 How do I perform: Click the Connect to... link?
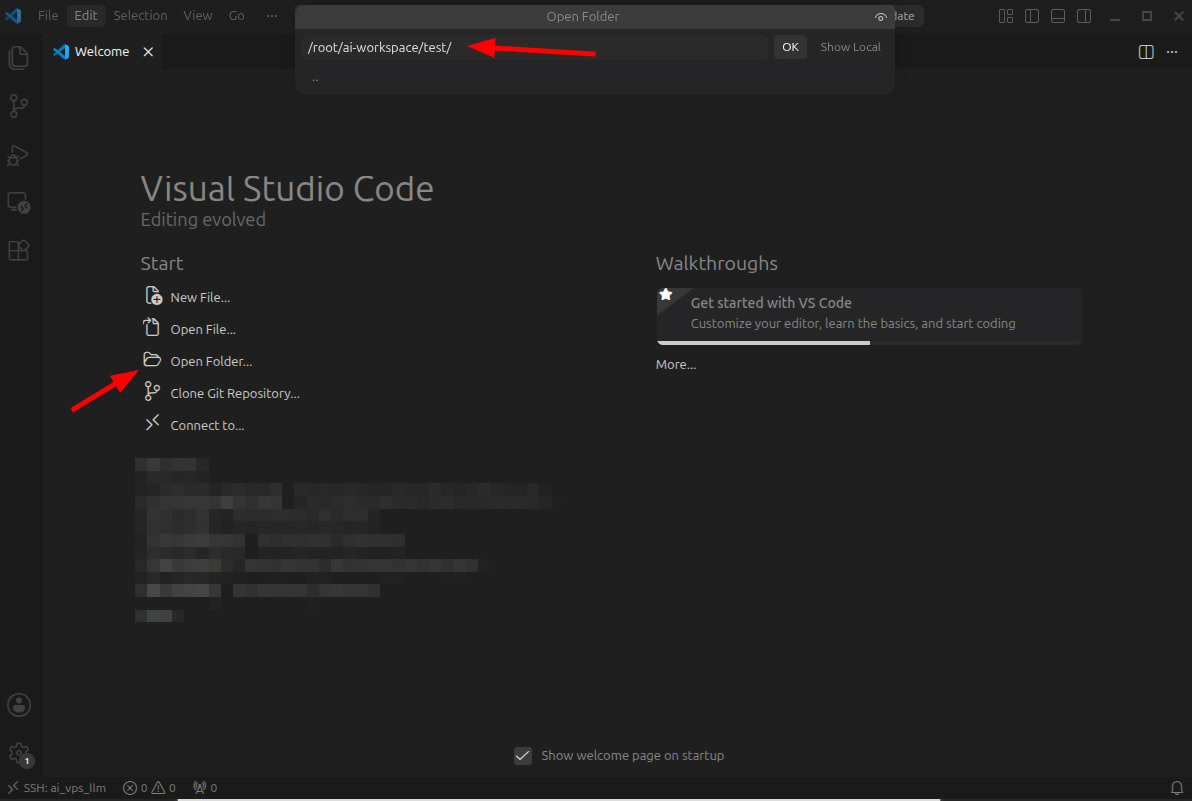208,425
